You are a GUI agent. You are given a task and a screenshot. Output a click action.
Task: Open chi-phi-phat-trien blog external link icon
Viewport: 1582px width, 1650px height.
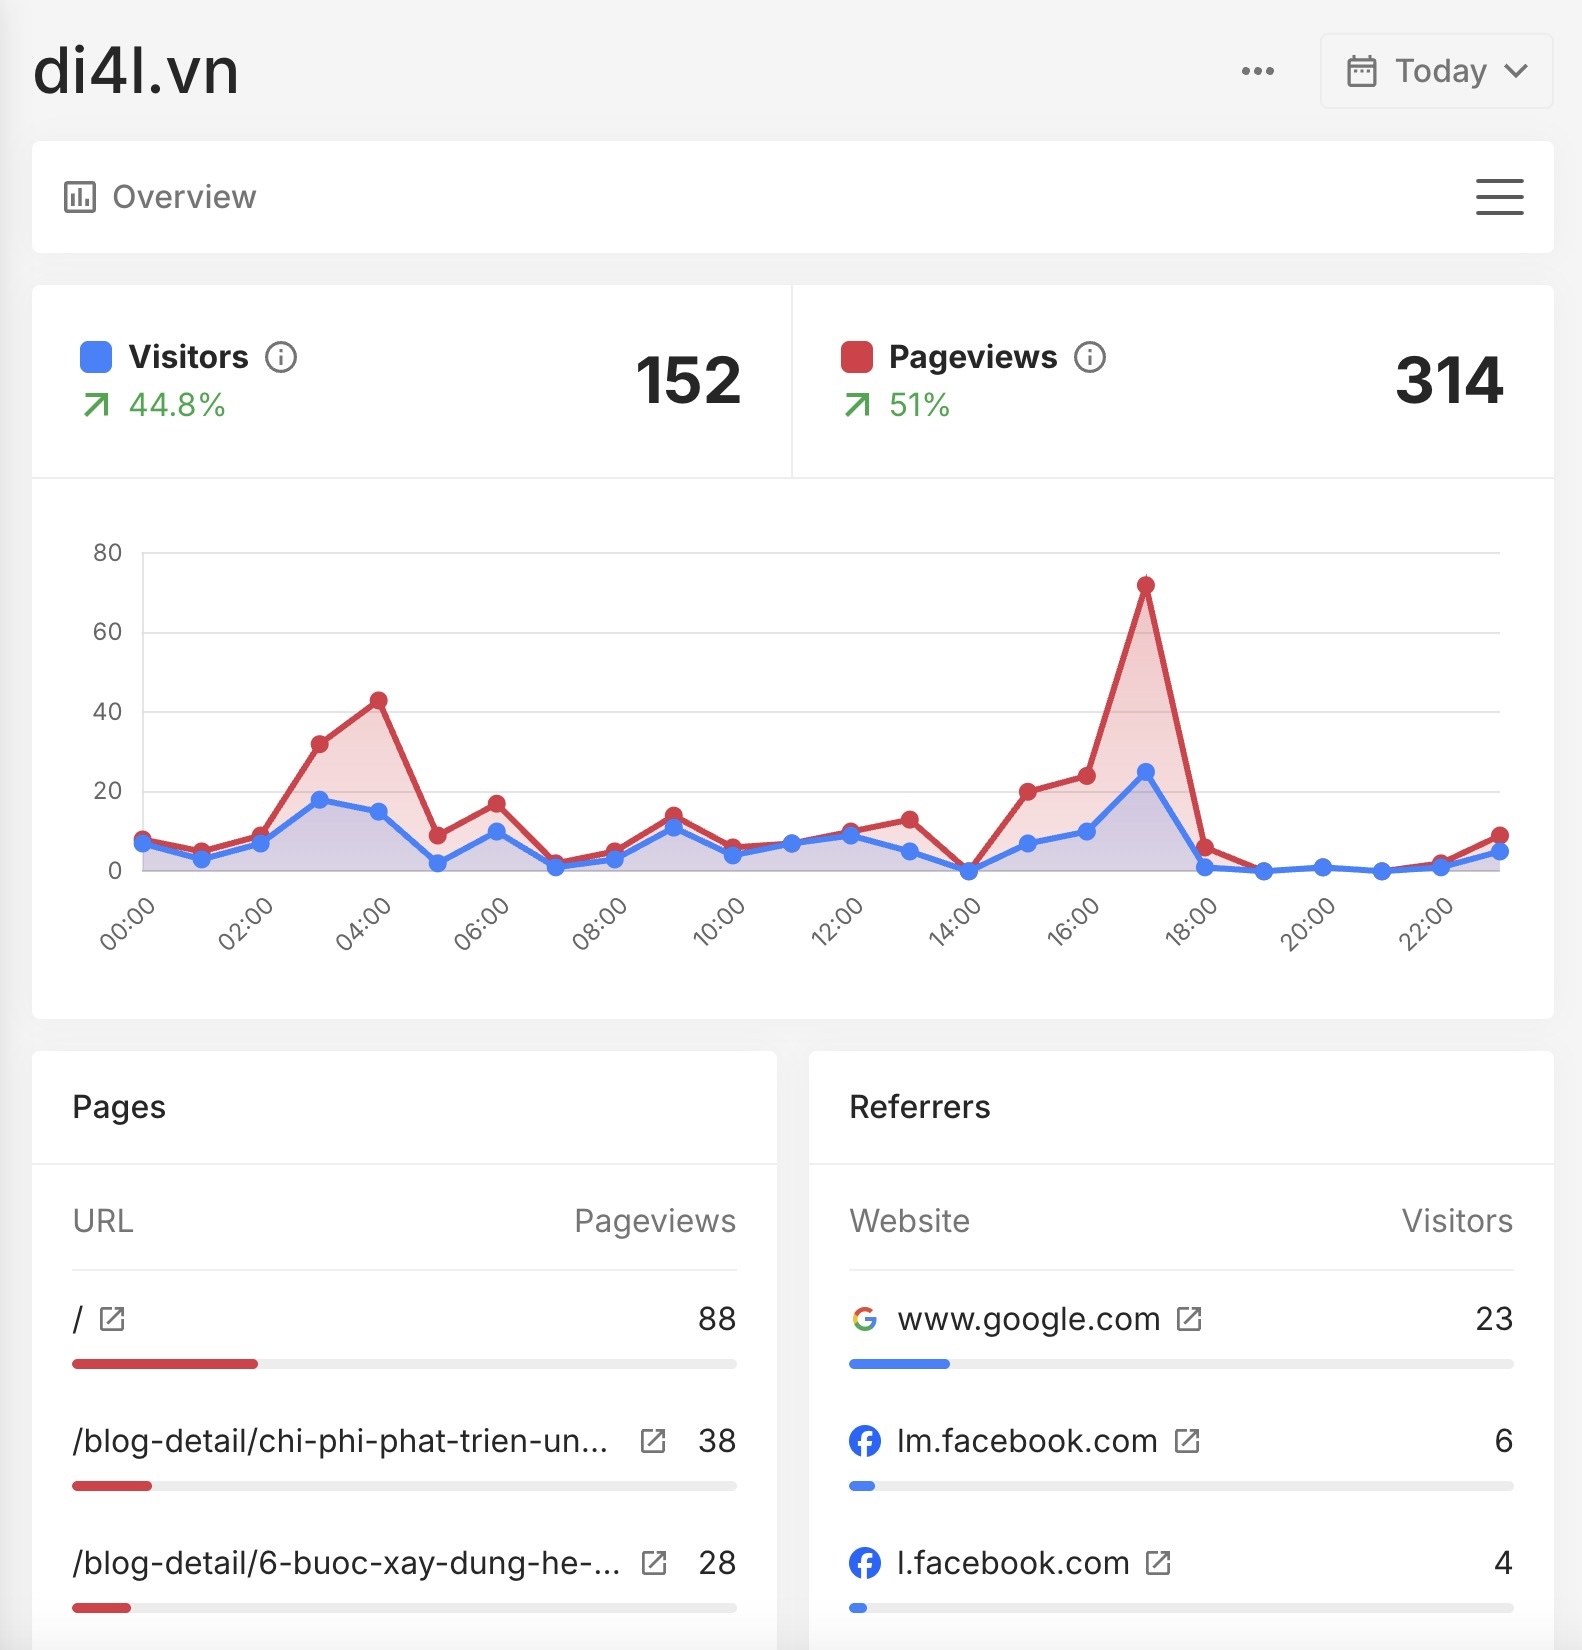(x=653, y=1441)
